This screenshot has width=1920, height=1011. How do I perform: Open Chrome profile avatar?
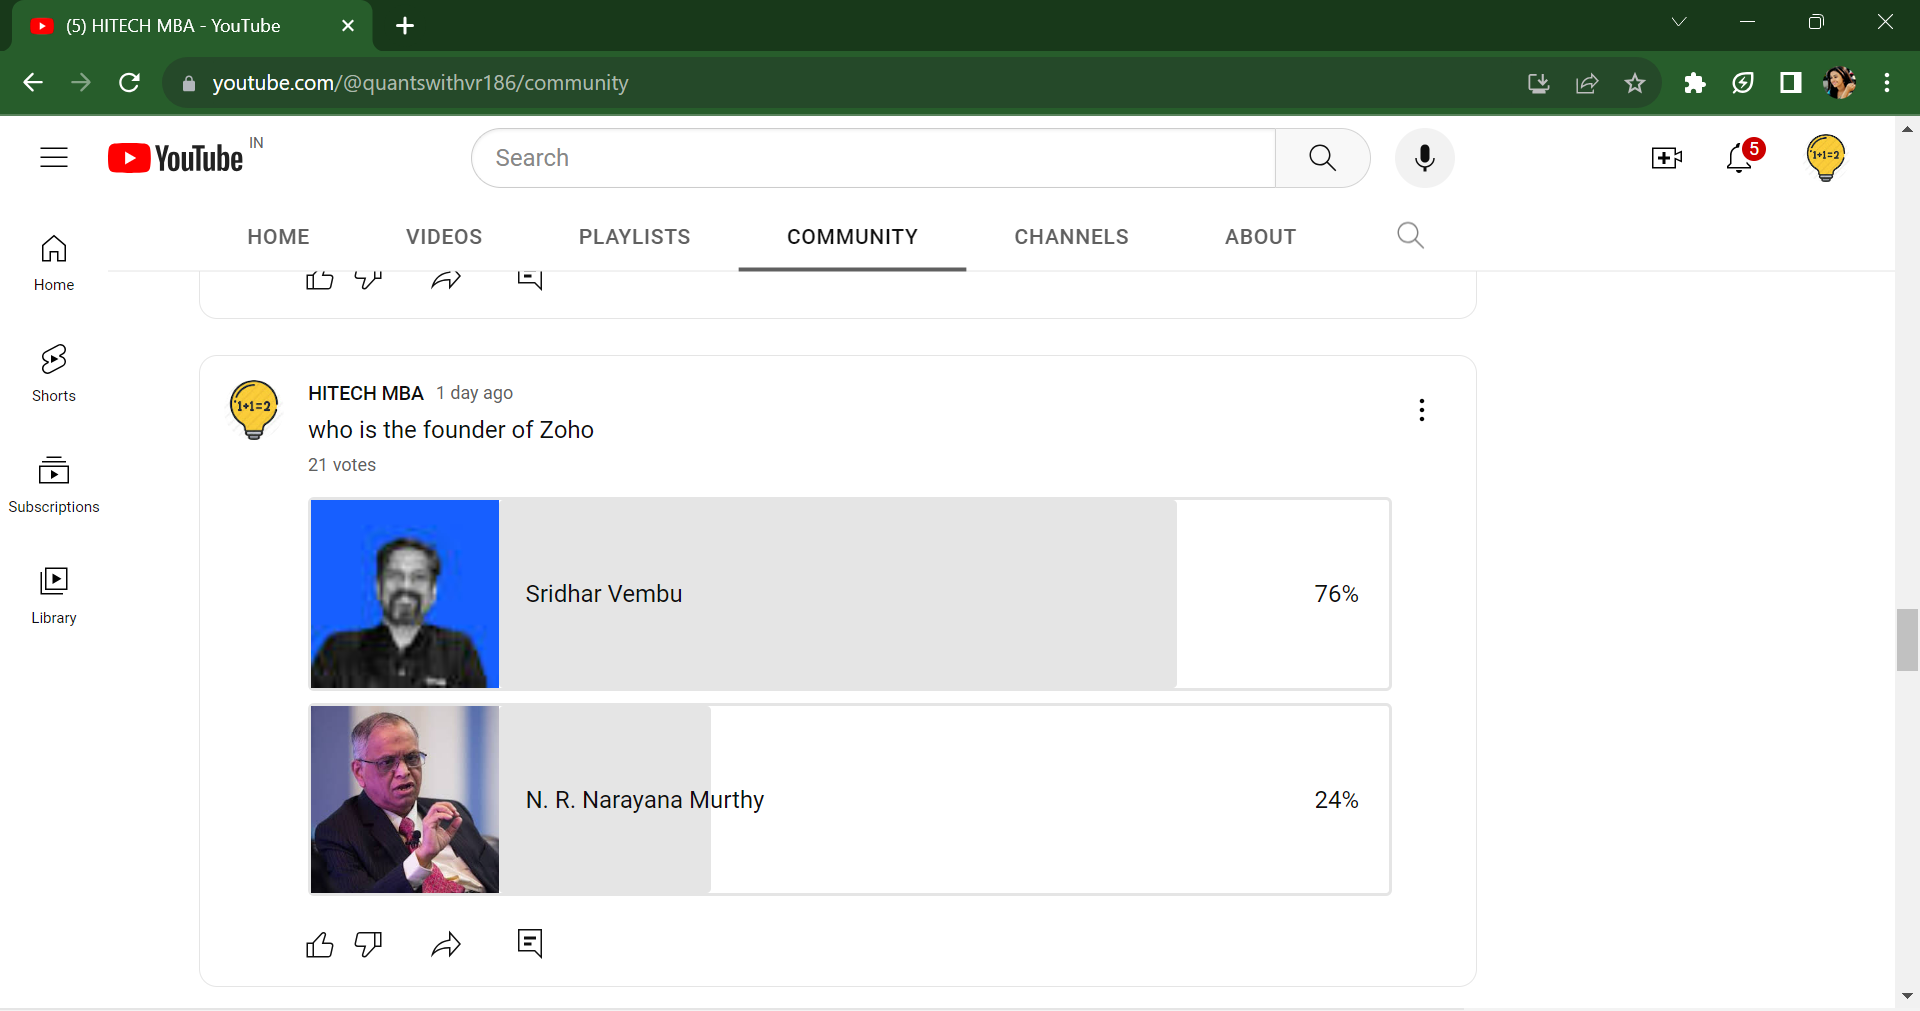(x=1839, y=83)
